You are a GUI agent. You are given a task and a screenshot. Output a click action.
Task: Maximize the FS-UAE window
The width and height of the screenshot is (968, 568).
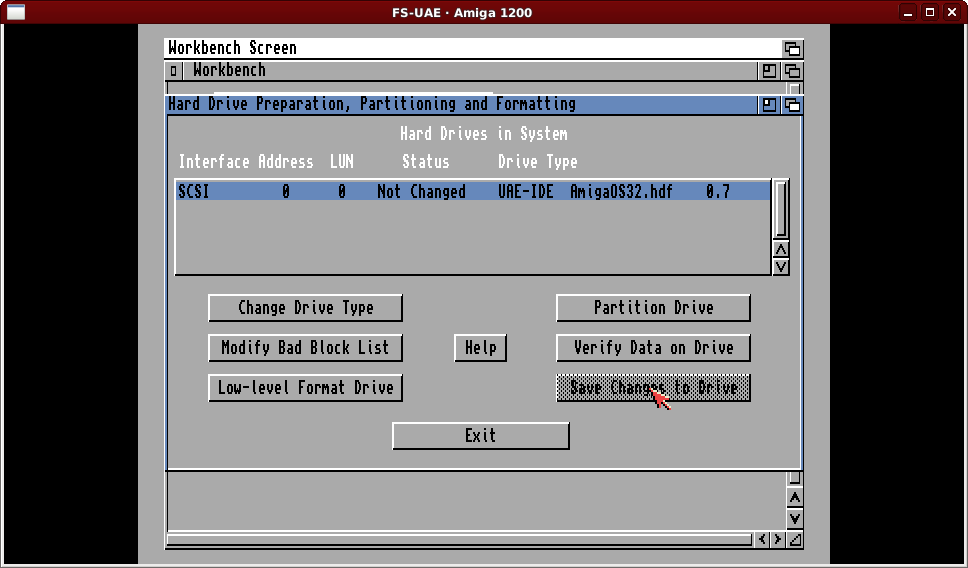(x=930, y=12)
